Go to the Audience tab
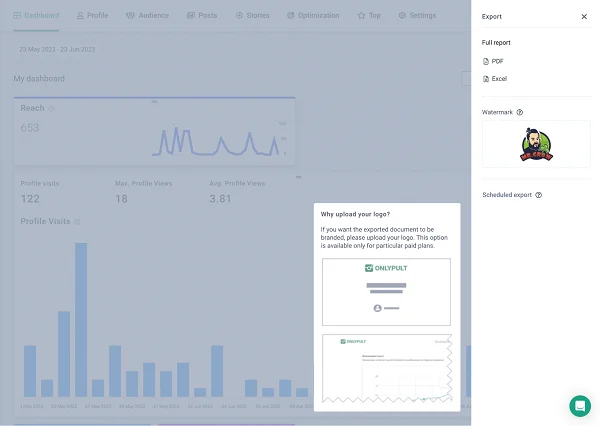 (148, 16)
